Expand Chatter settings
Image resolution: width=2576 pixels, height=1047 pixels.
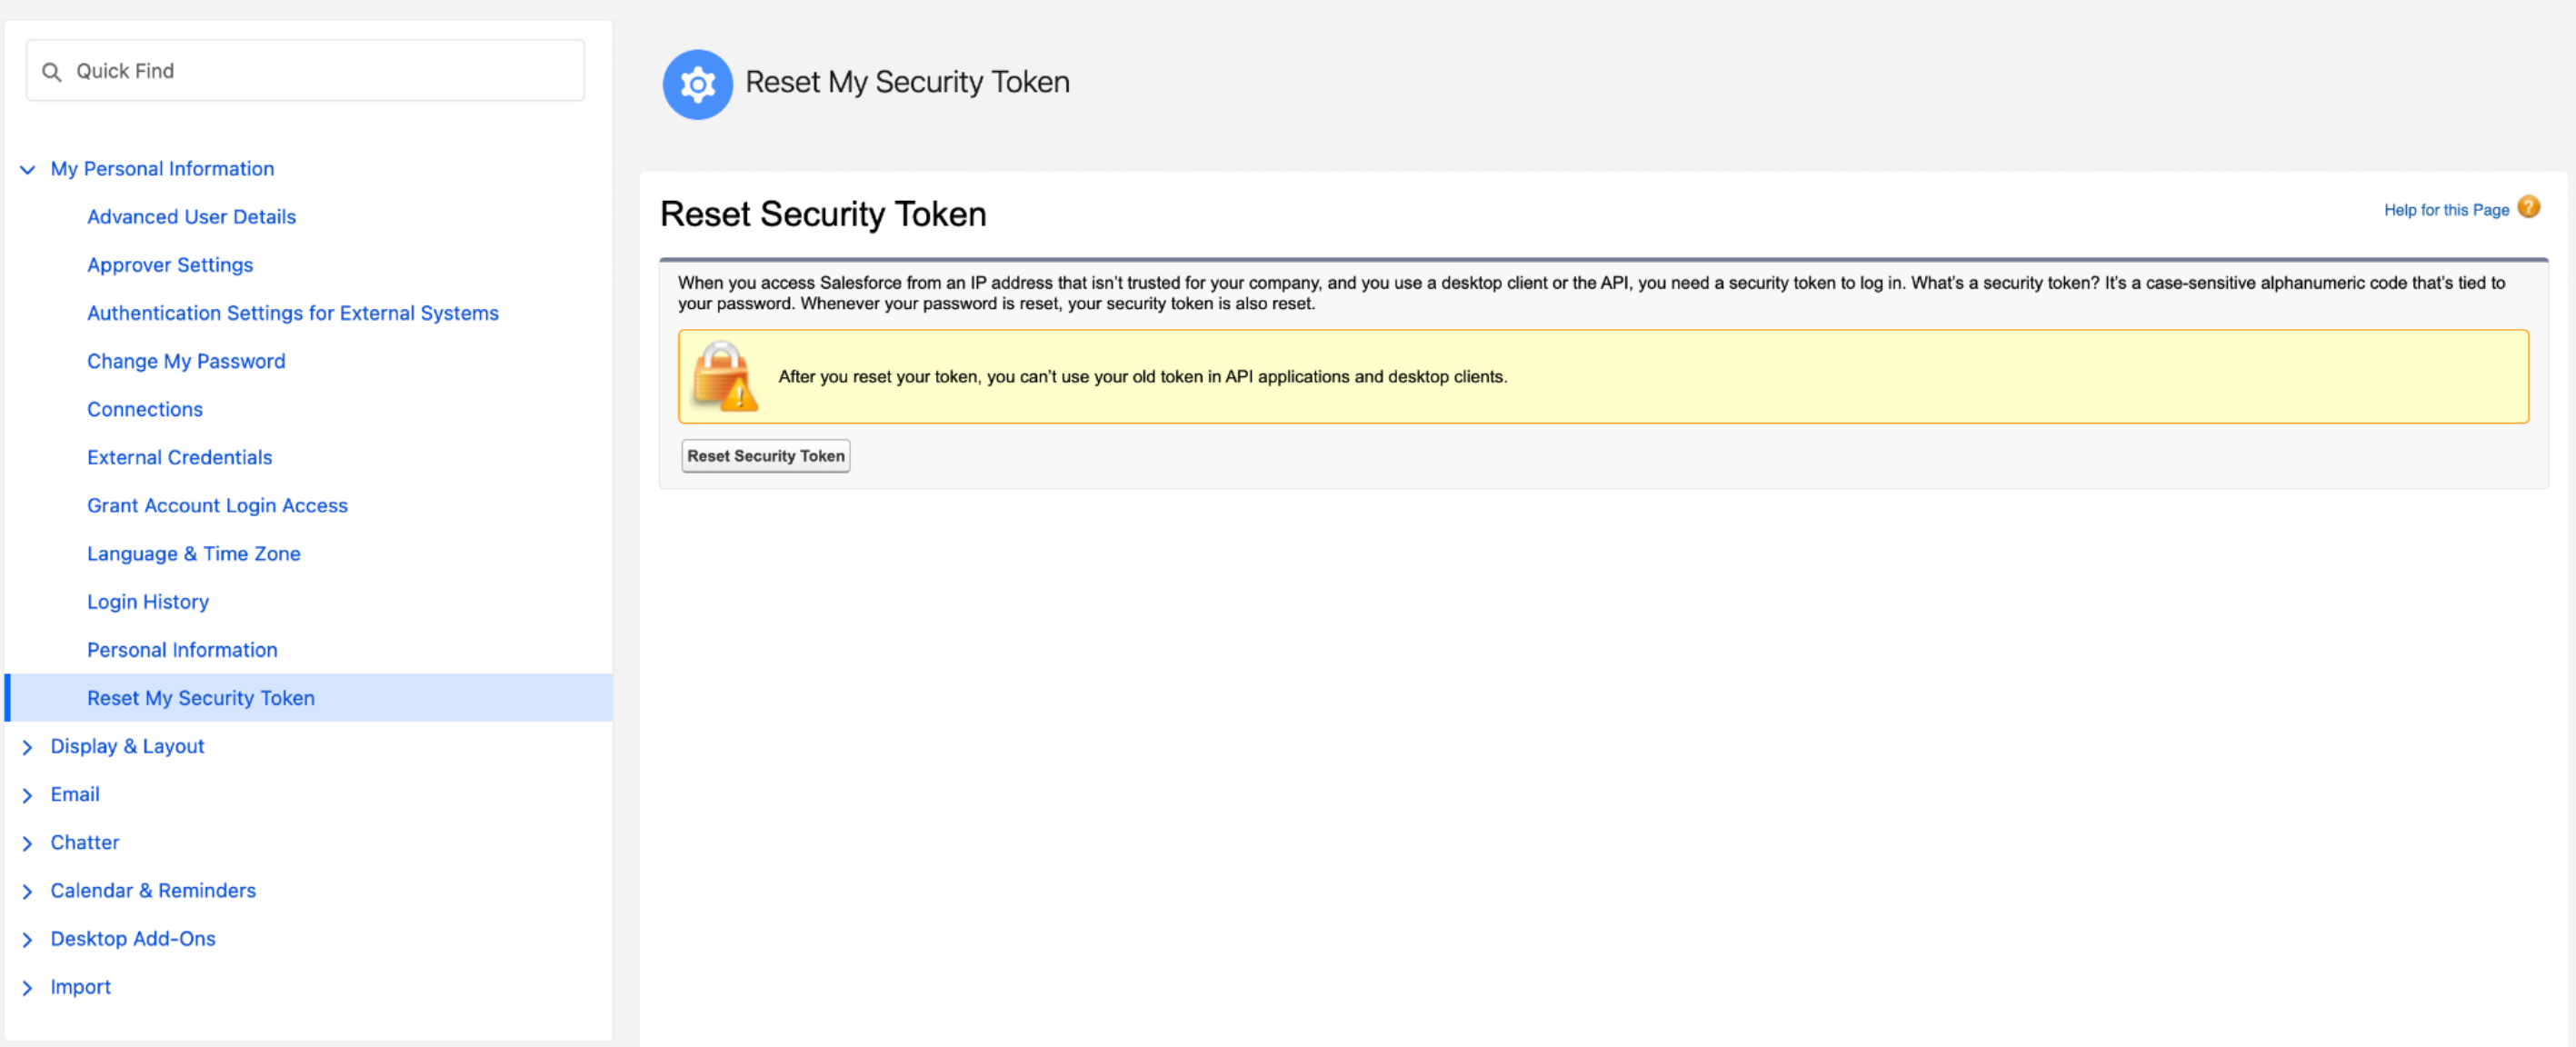click(x=28, y=842)
